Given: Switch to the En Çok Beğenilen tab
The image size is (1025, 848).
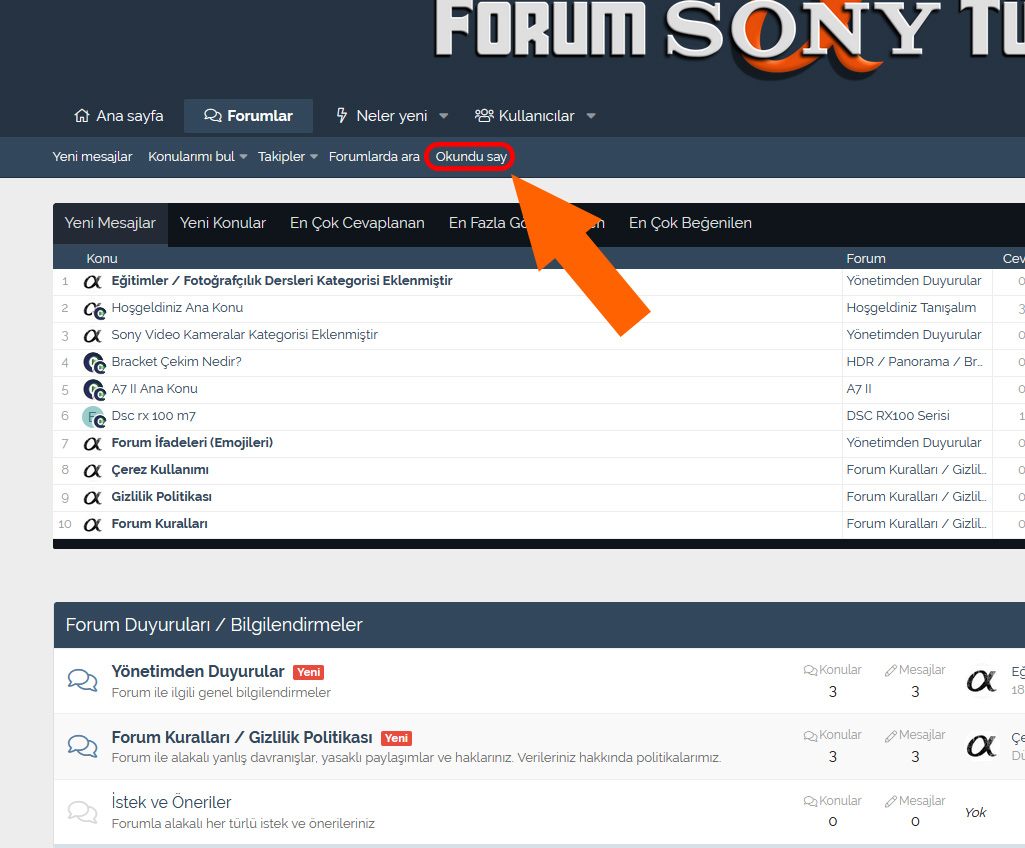Looking at the screenshot, I should tap(690, 224).
